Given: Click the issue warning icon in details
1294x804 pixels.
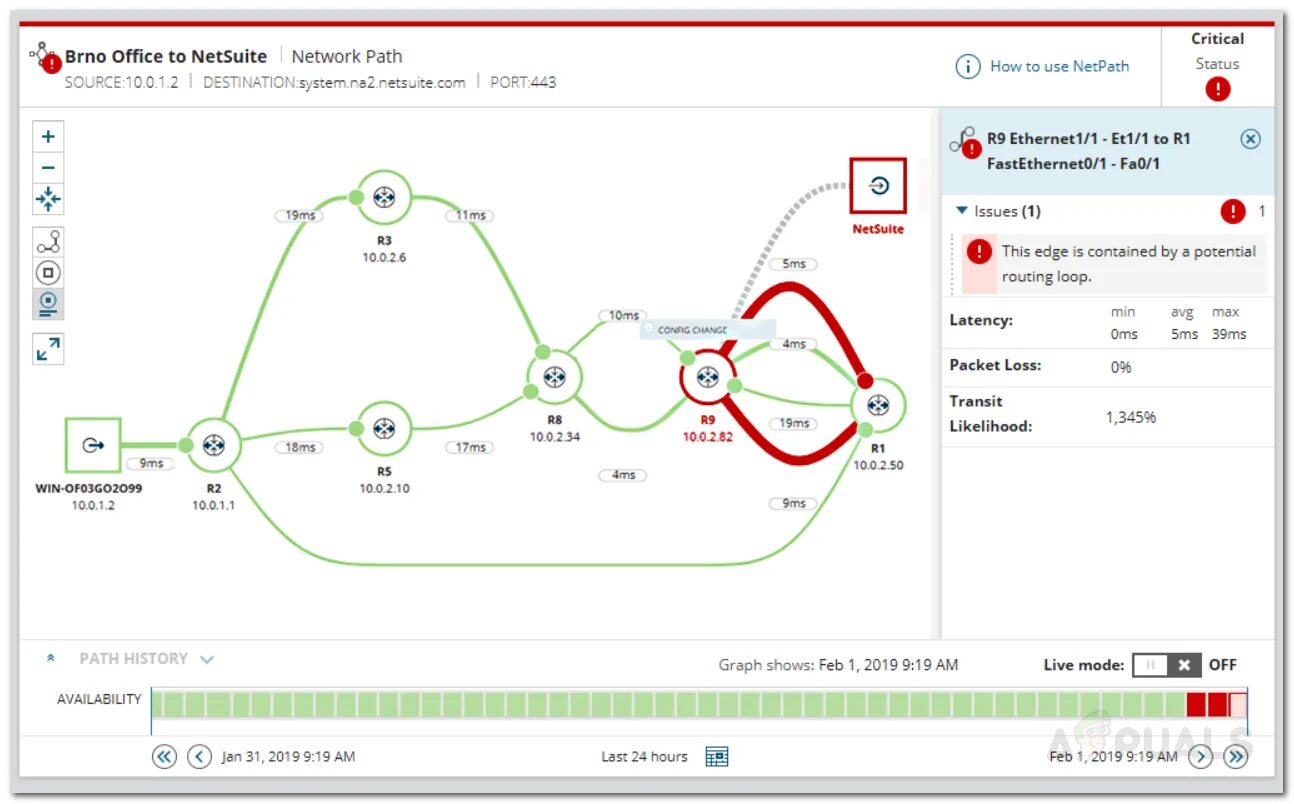Looking at the screenshot, I should (980, 251).
